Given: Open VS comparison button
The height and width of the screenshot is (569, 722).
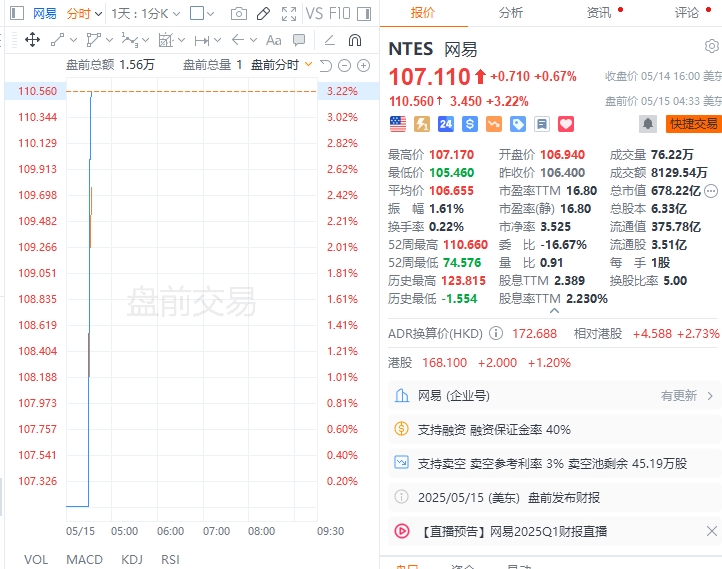Looking at the screenshot, I should (314, 14).
